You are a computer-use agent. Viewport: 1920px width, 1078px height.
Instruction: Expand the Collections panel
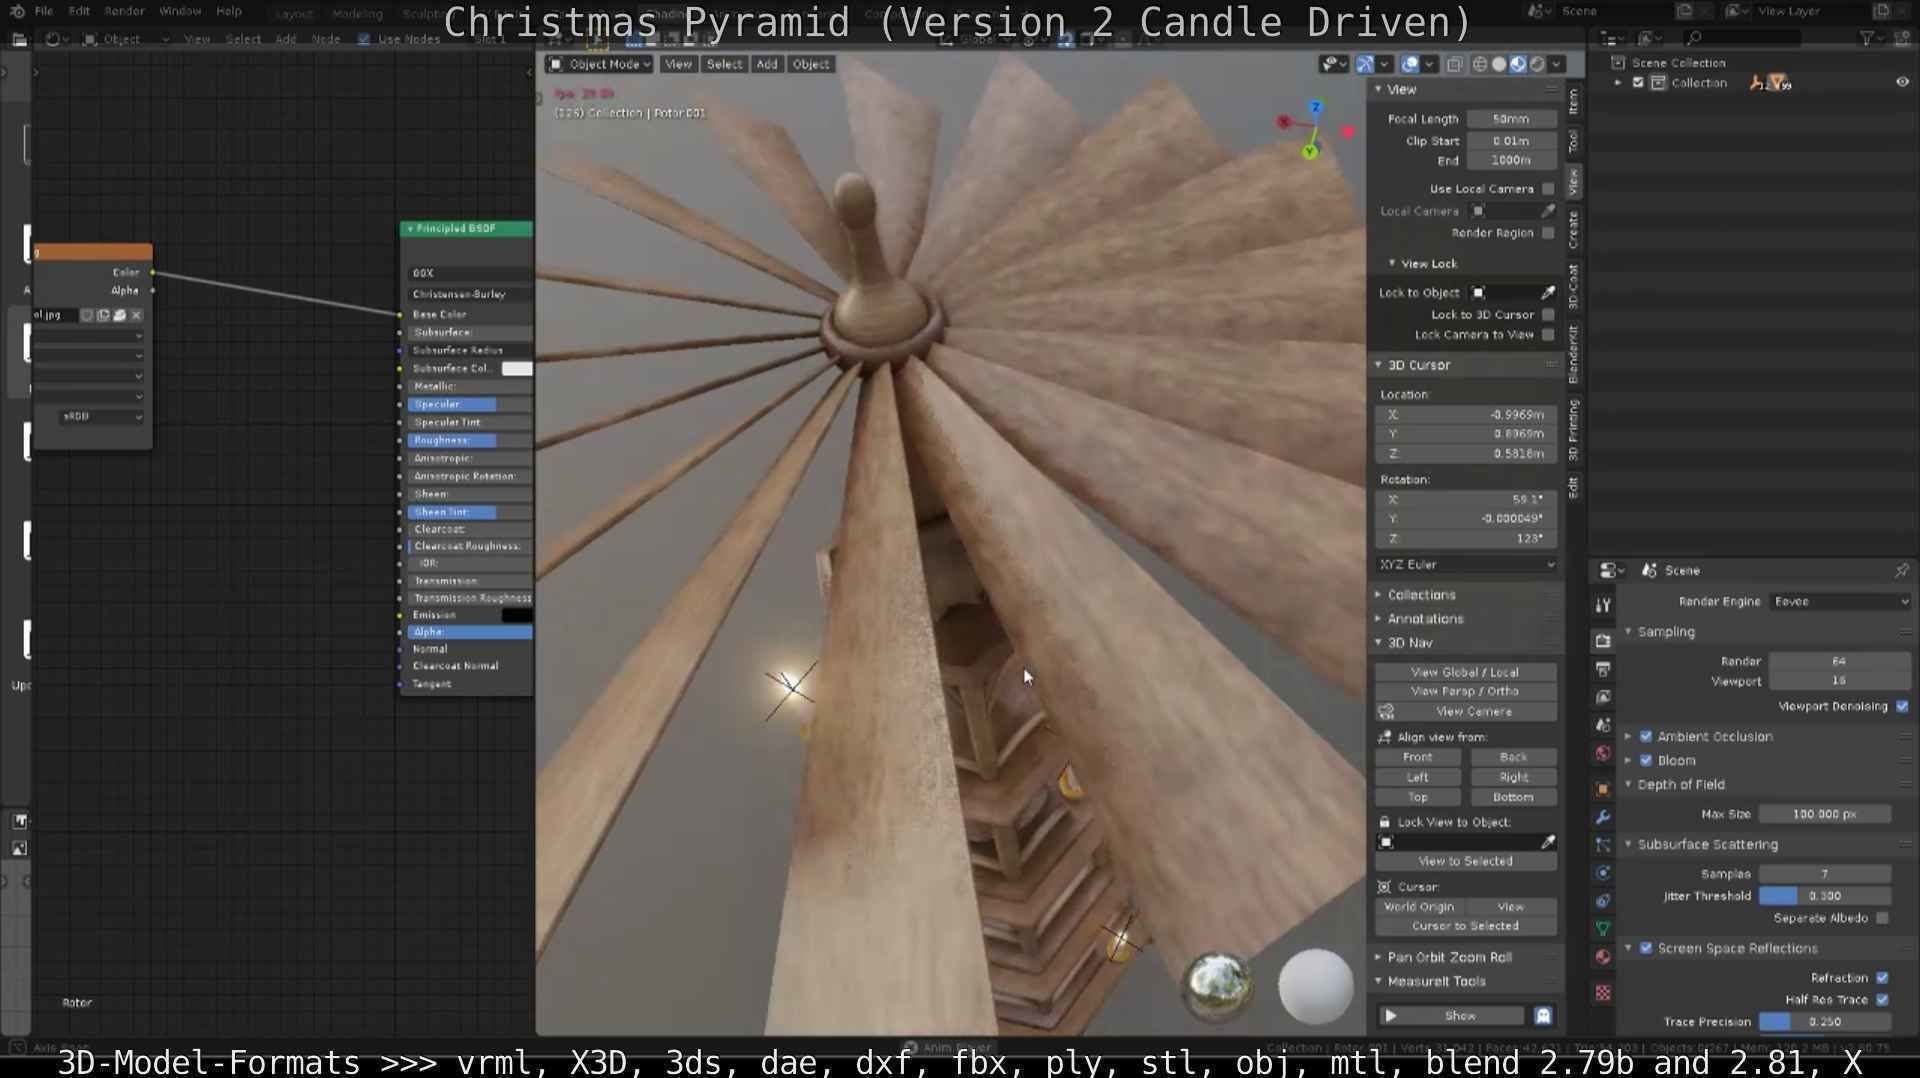tap(1378, 595)
